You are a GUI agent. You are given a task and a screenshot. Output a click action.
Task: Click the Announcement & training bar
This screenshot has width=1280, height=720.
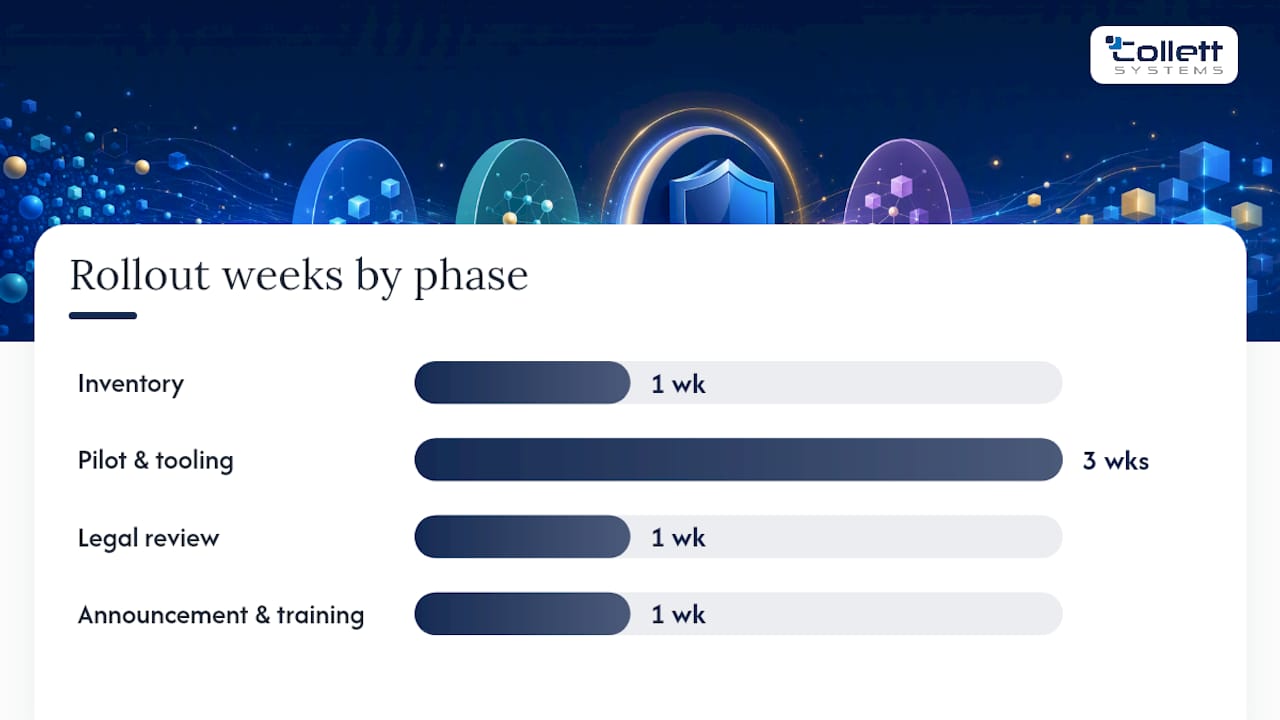pyautogui.click(x=738, y=614)
